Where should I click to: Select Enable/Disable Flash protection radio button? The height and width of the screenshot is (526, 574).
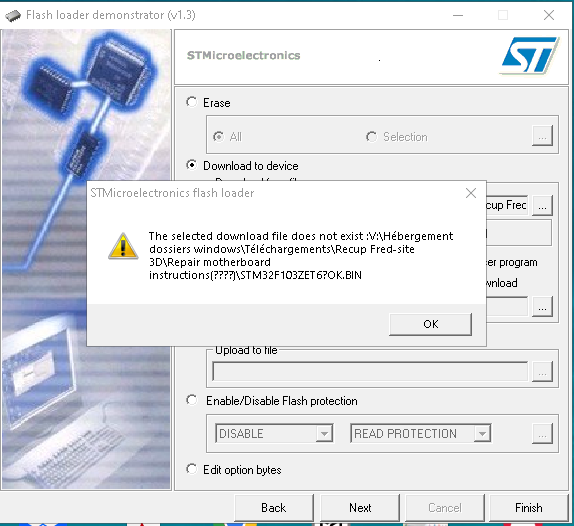pos(191,400)
